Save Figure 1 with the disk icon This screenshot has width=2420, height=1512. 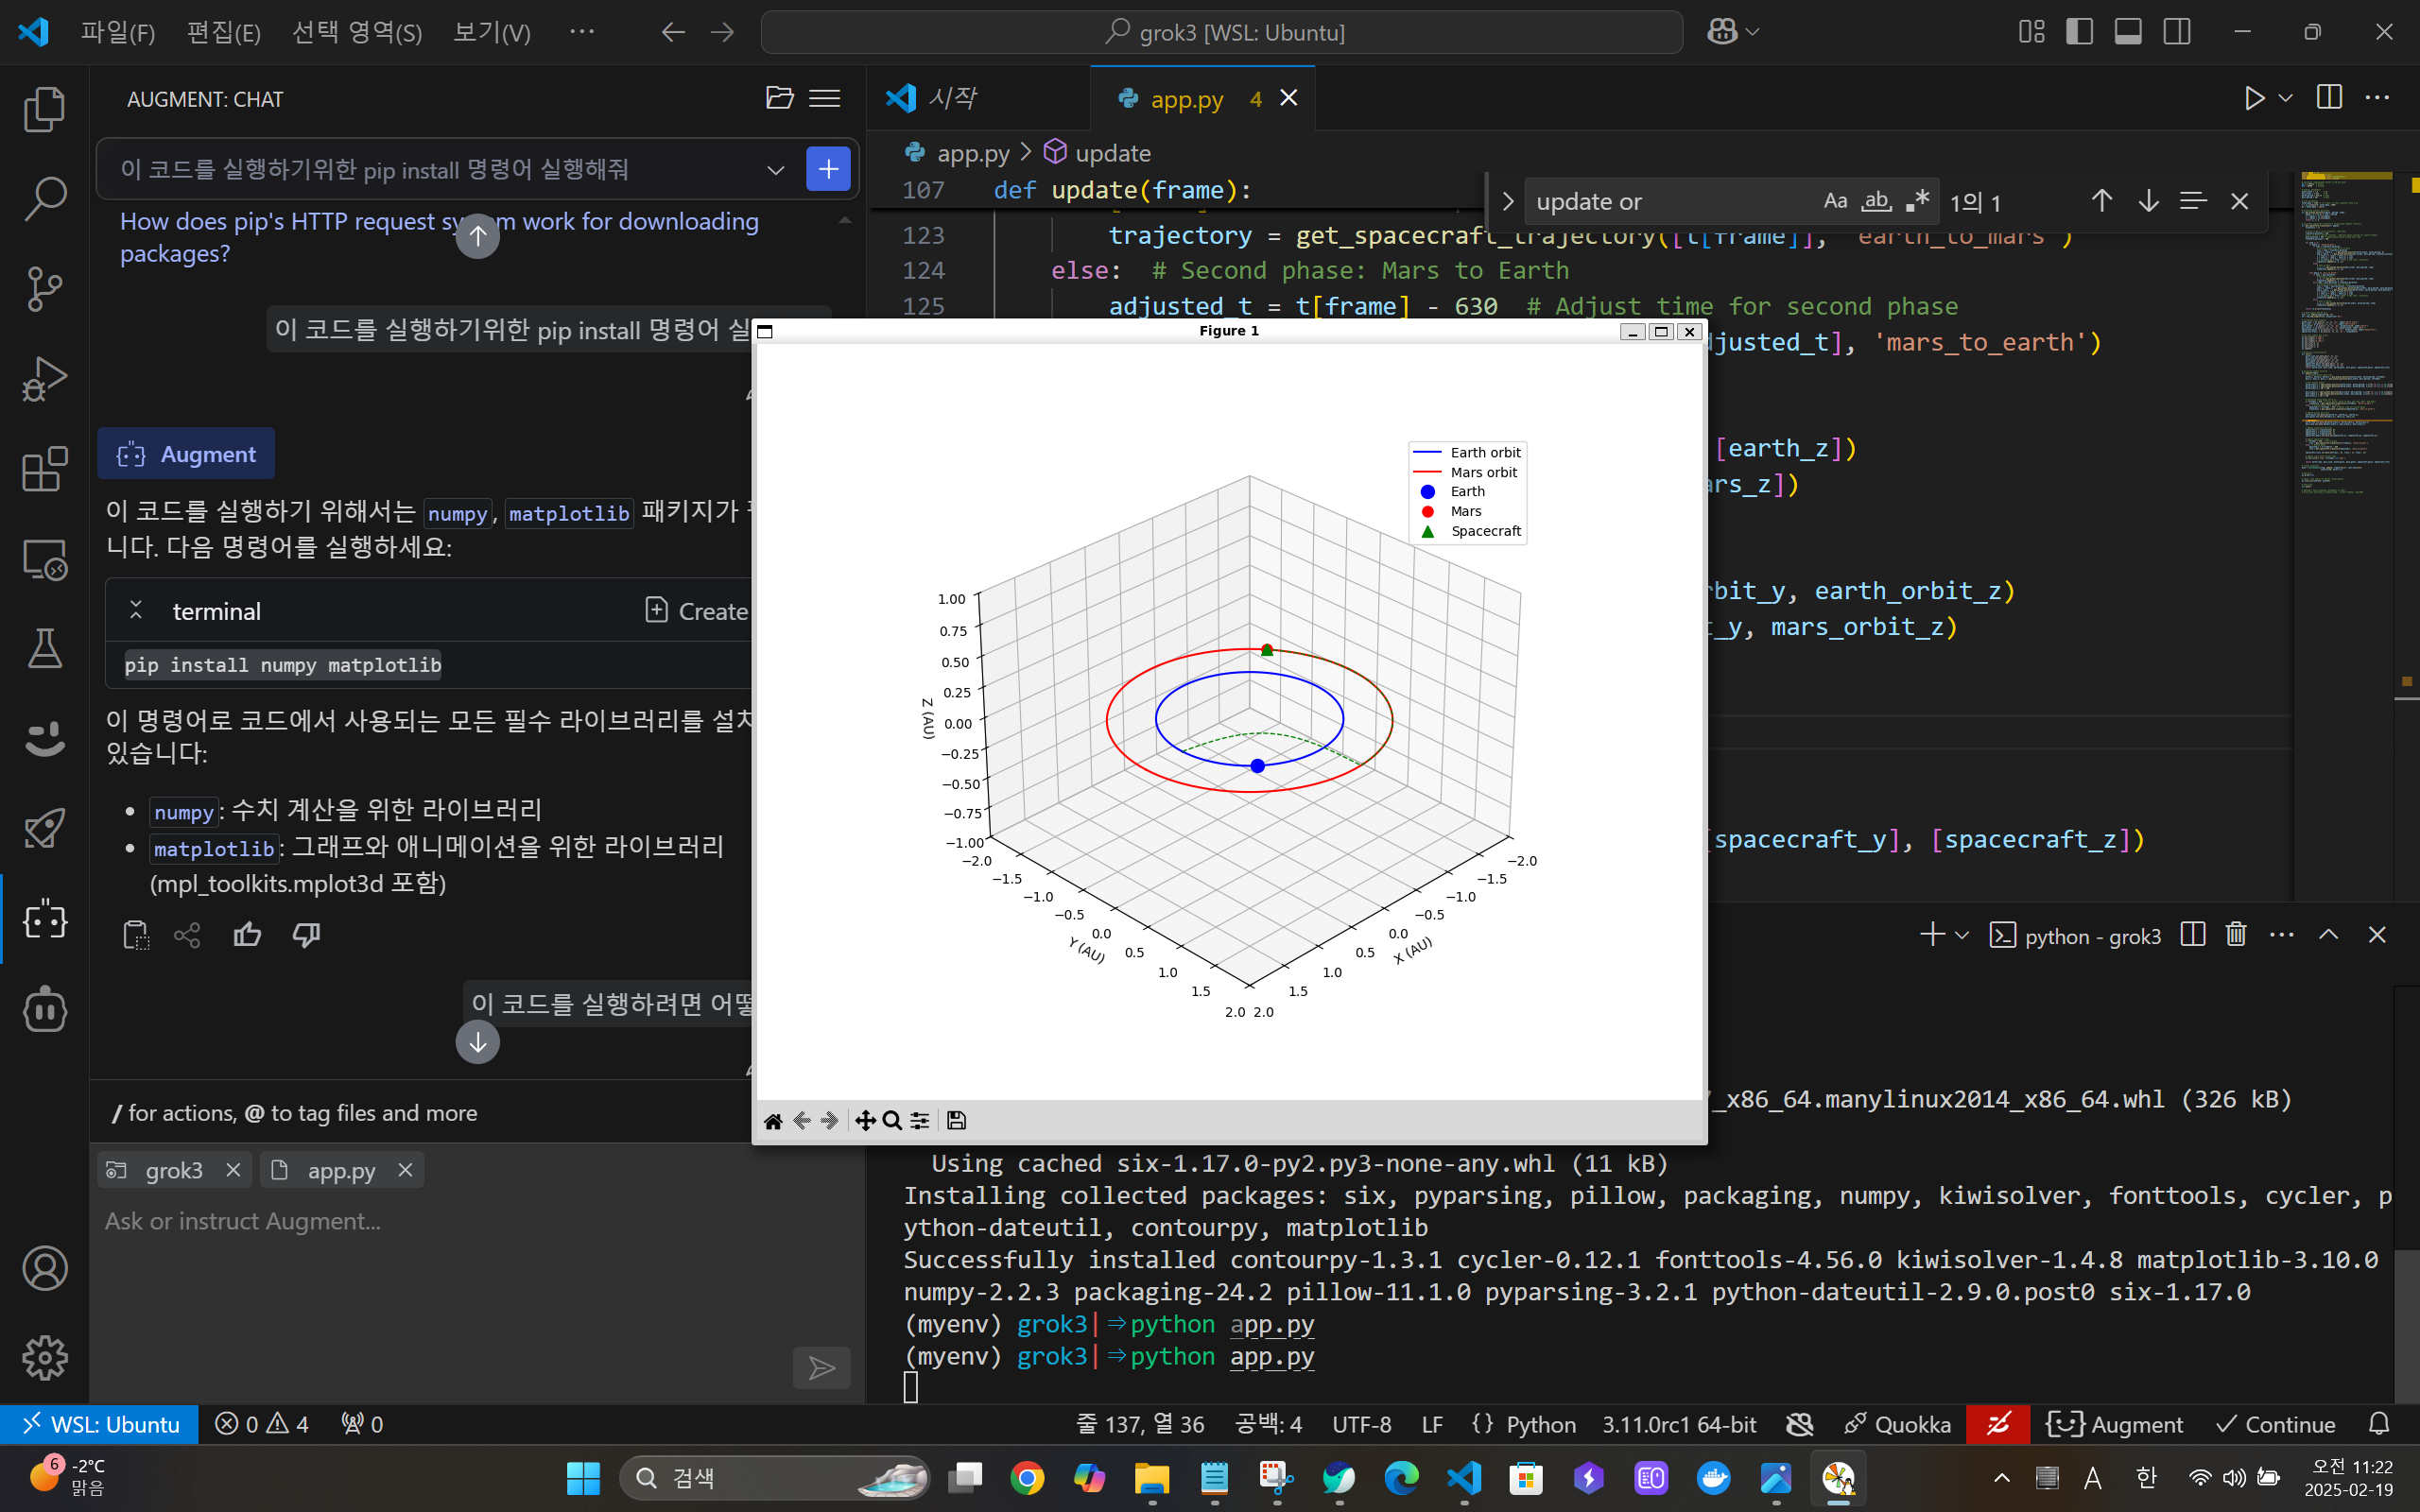pyautogui.click(x=956, y=1120)
